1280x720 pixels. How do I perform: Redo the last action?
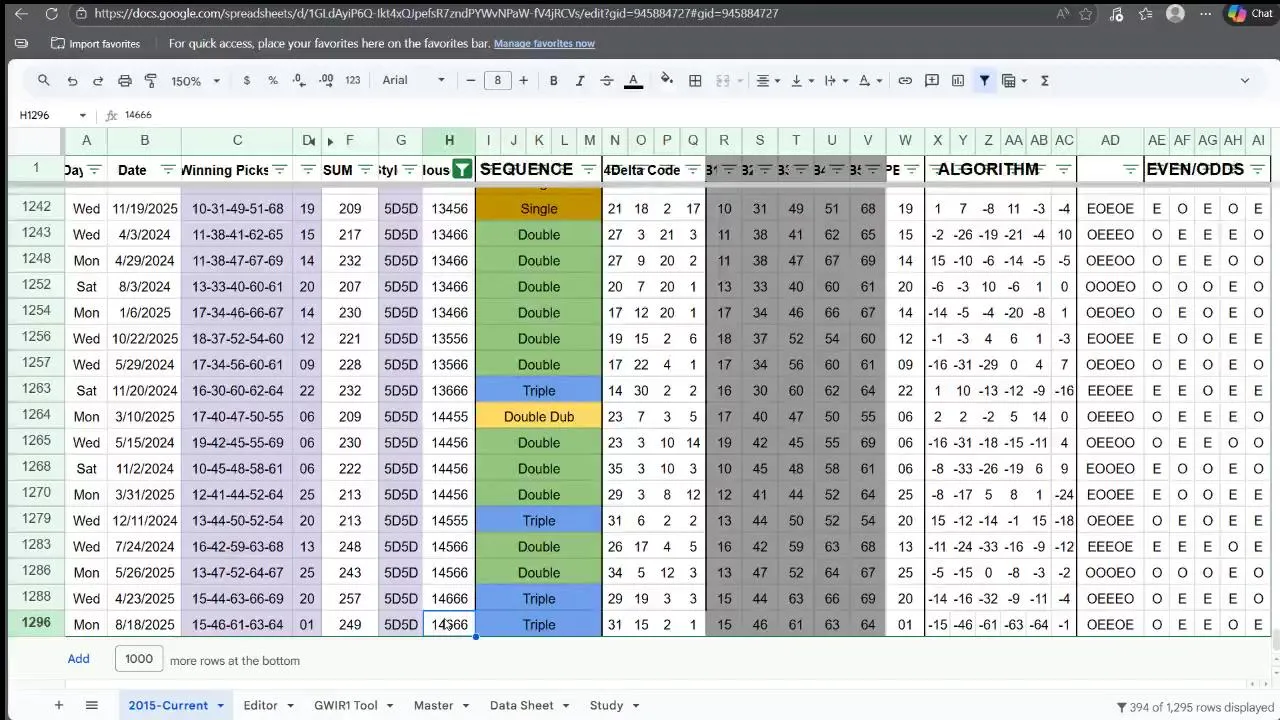tap(97, 80)
